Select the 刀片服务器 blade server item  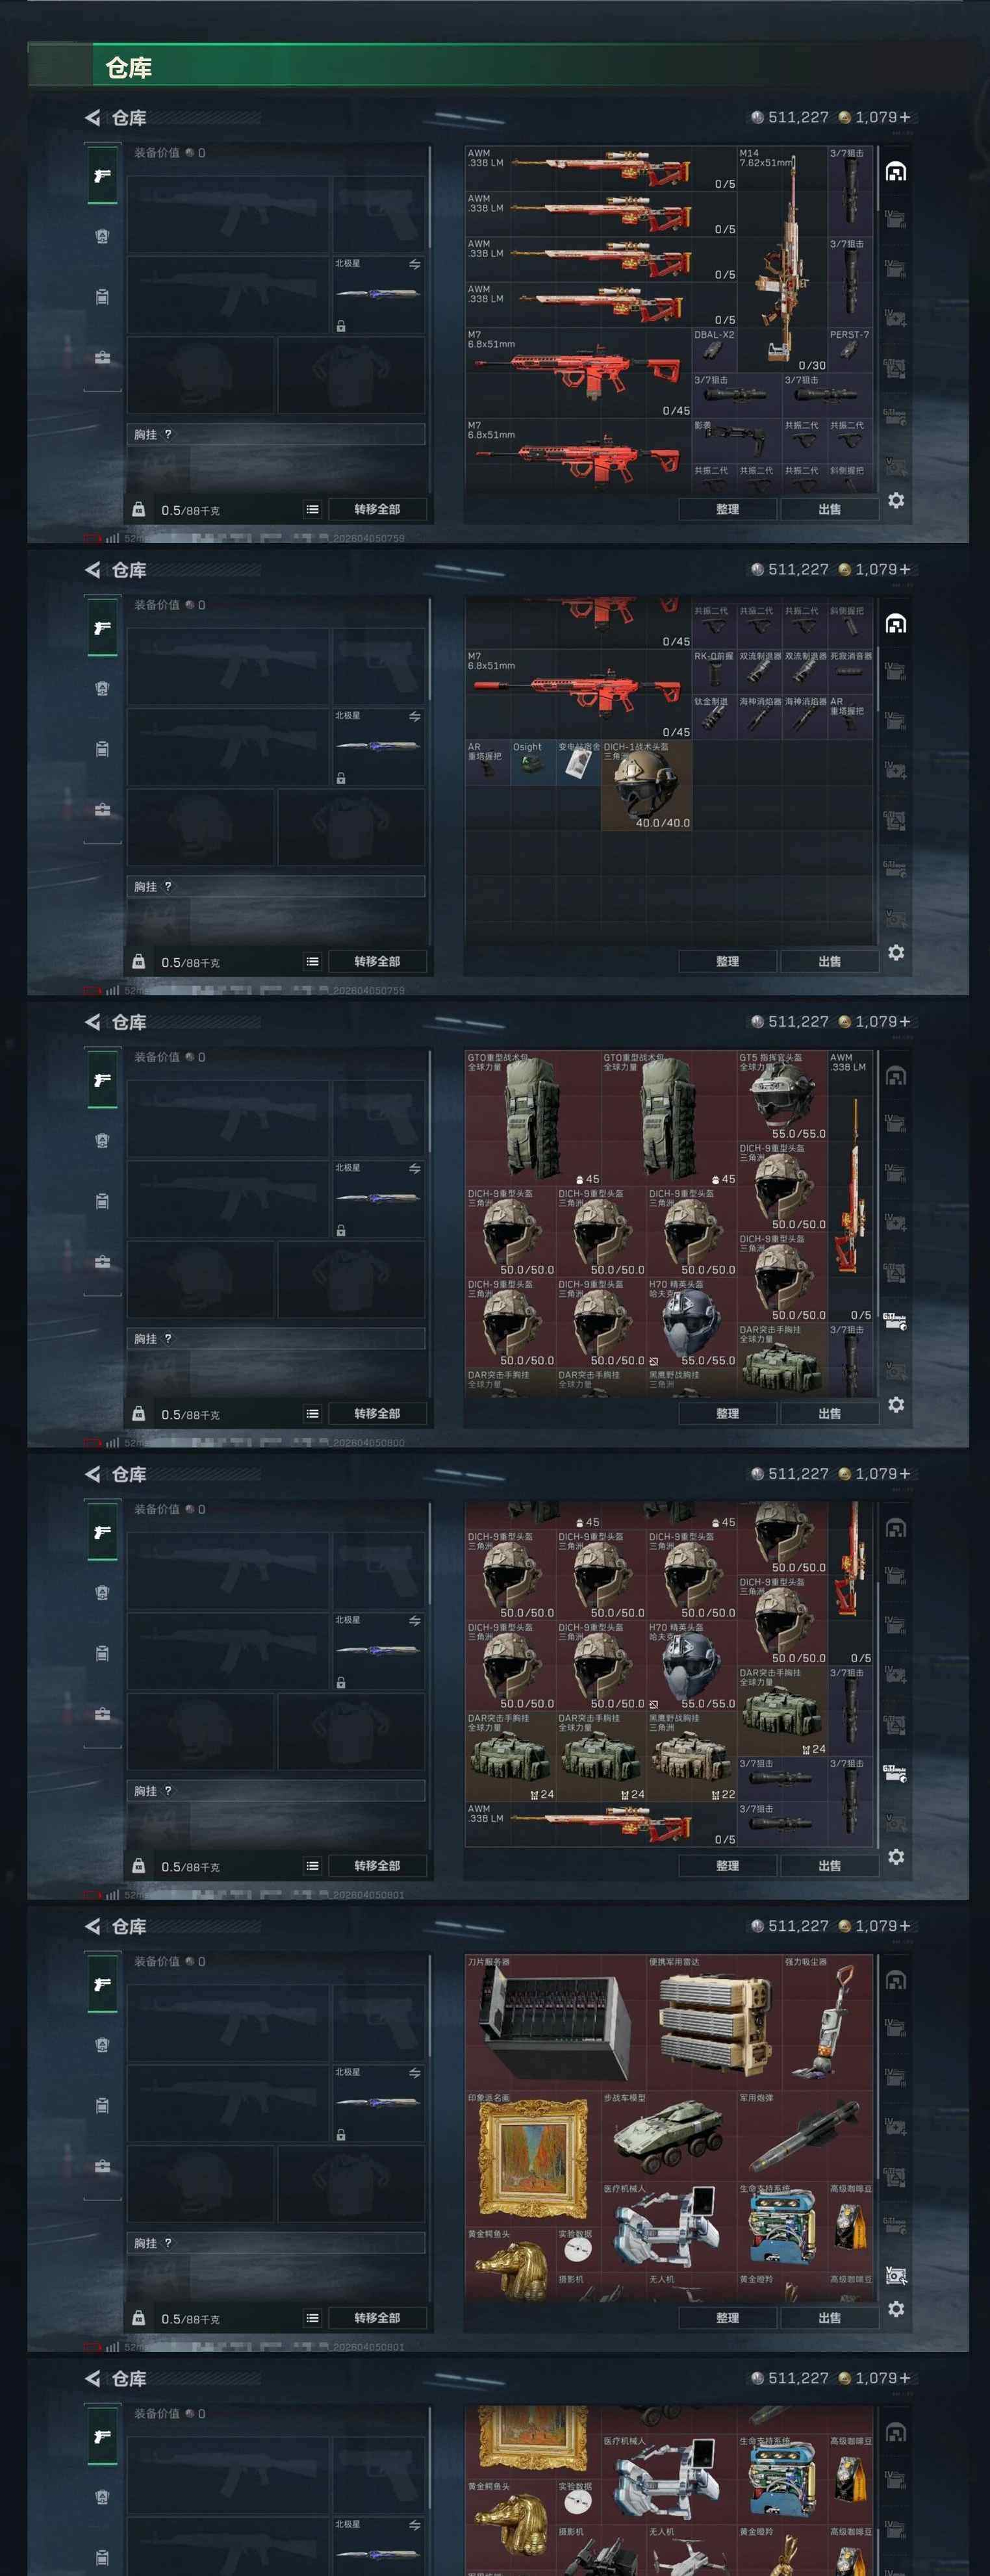[x=555, y=2021]
